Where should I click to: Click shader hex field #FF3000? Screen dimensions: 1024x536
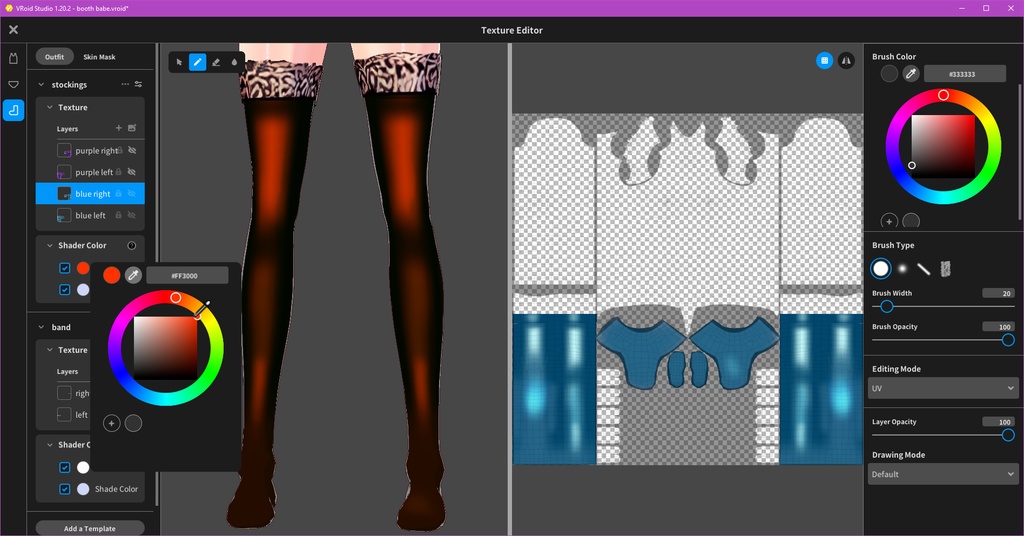[x=187, y=276]
